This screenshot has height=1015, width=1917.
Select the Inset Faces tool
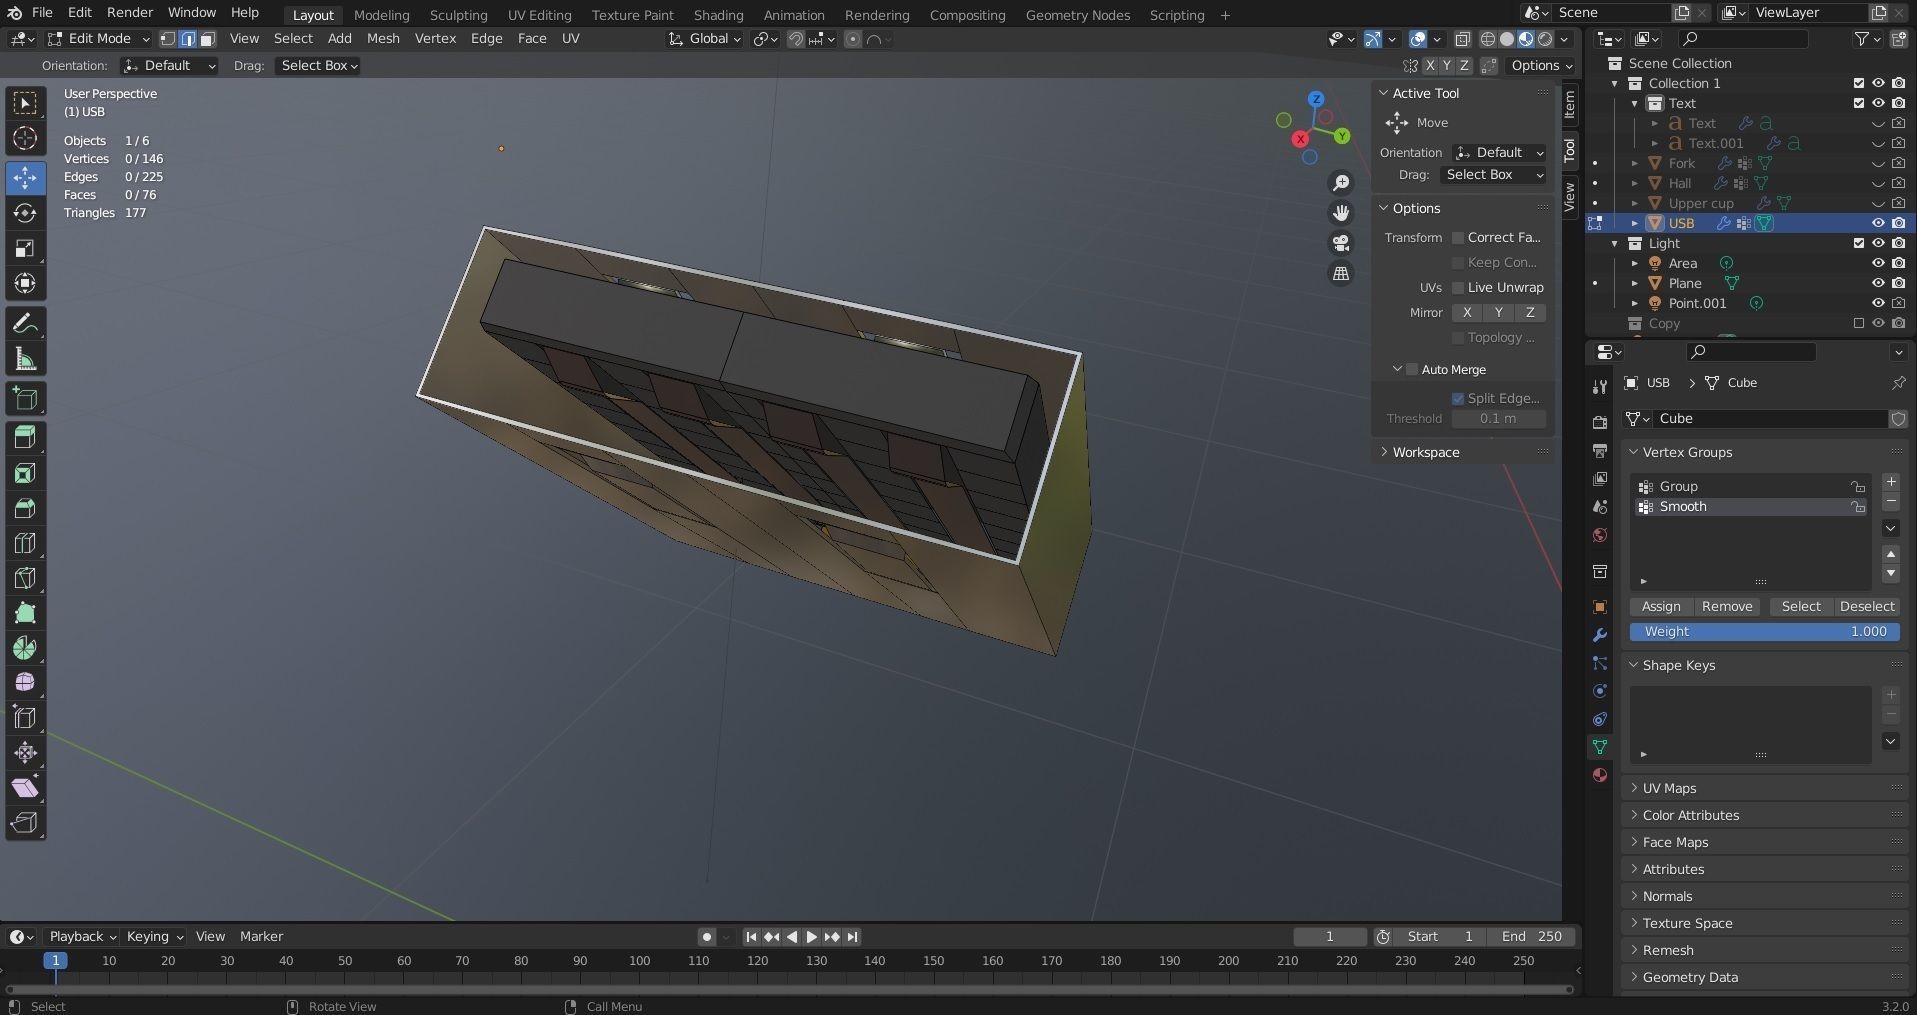tap(25, 473)
